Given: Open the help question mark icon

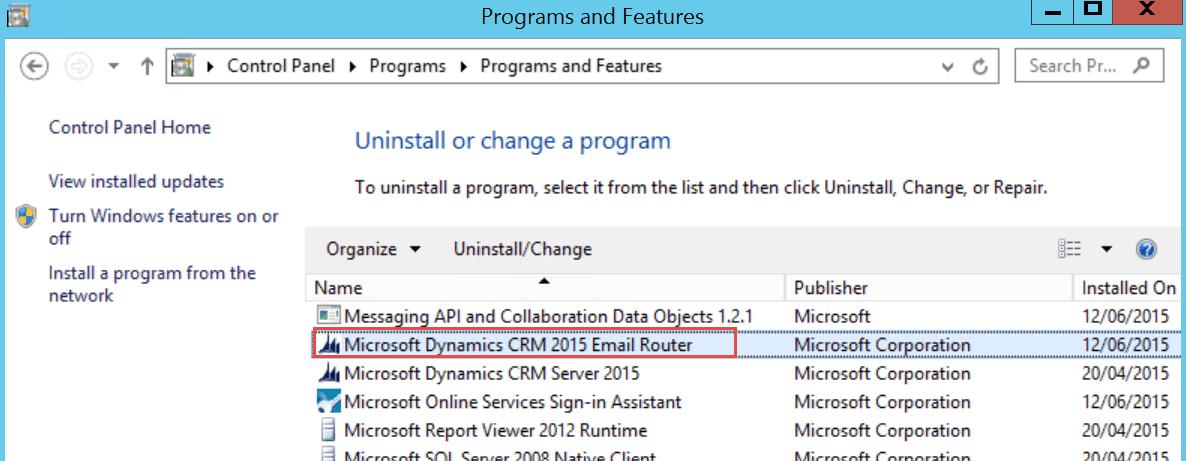Looking at the screenshot, I should tap(1146, 249).
